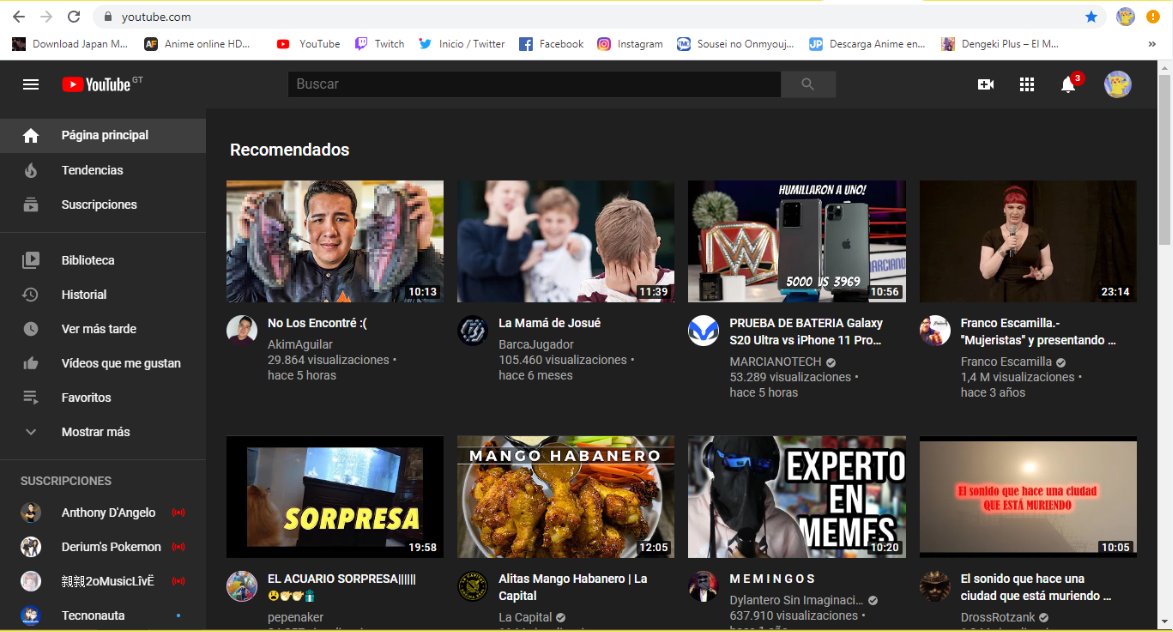1173x632 pixels.
Task: Click channel name MARCIANOTECH
Action: click(775, 361)
